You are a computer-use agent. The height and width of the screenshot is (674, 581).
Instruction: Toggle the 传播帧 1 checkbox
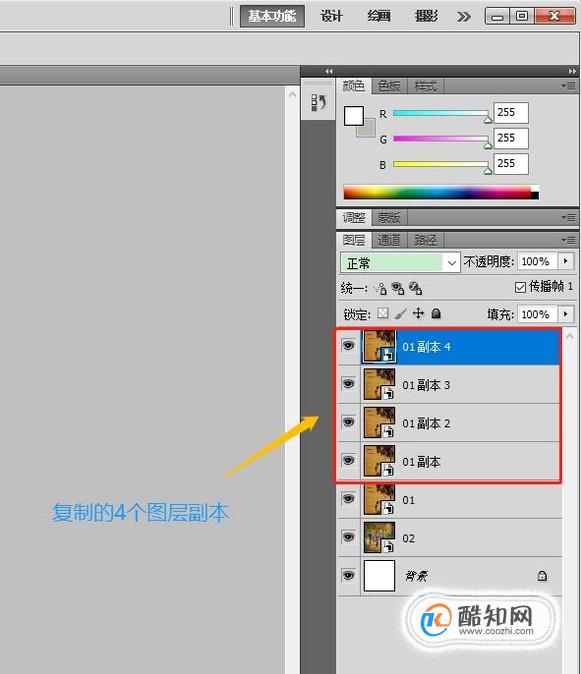(520, 287)
